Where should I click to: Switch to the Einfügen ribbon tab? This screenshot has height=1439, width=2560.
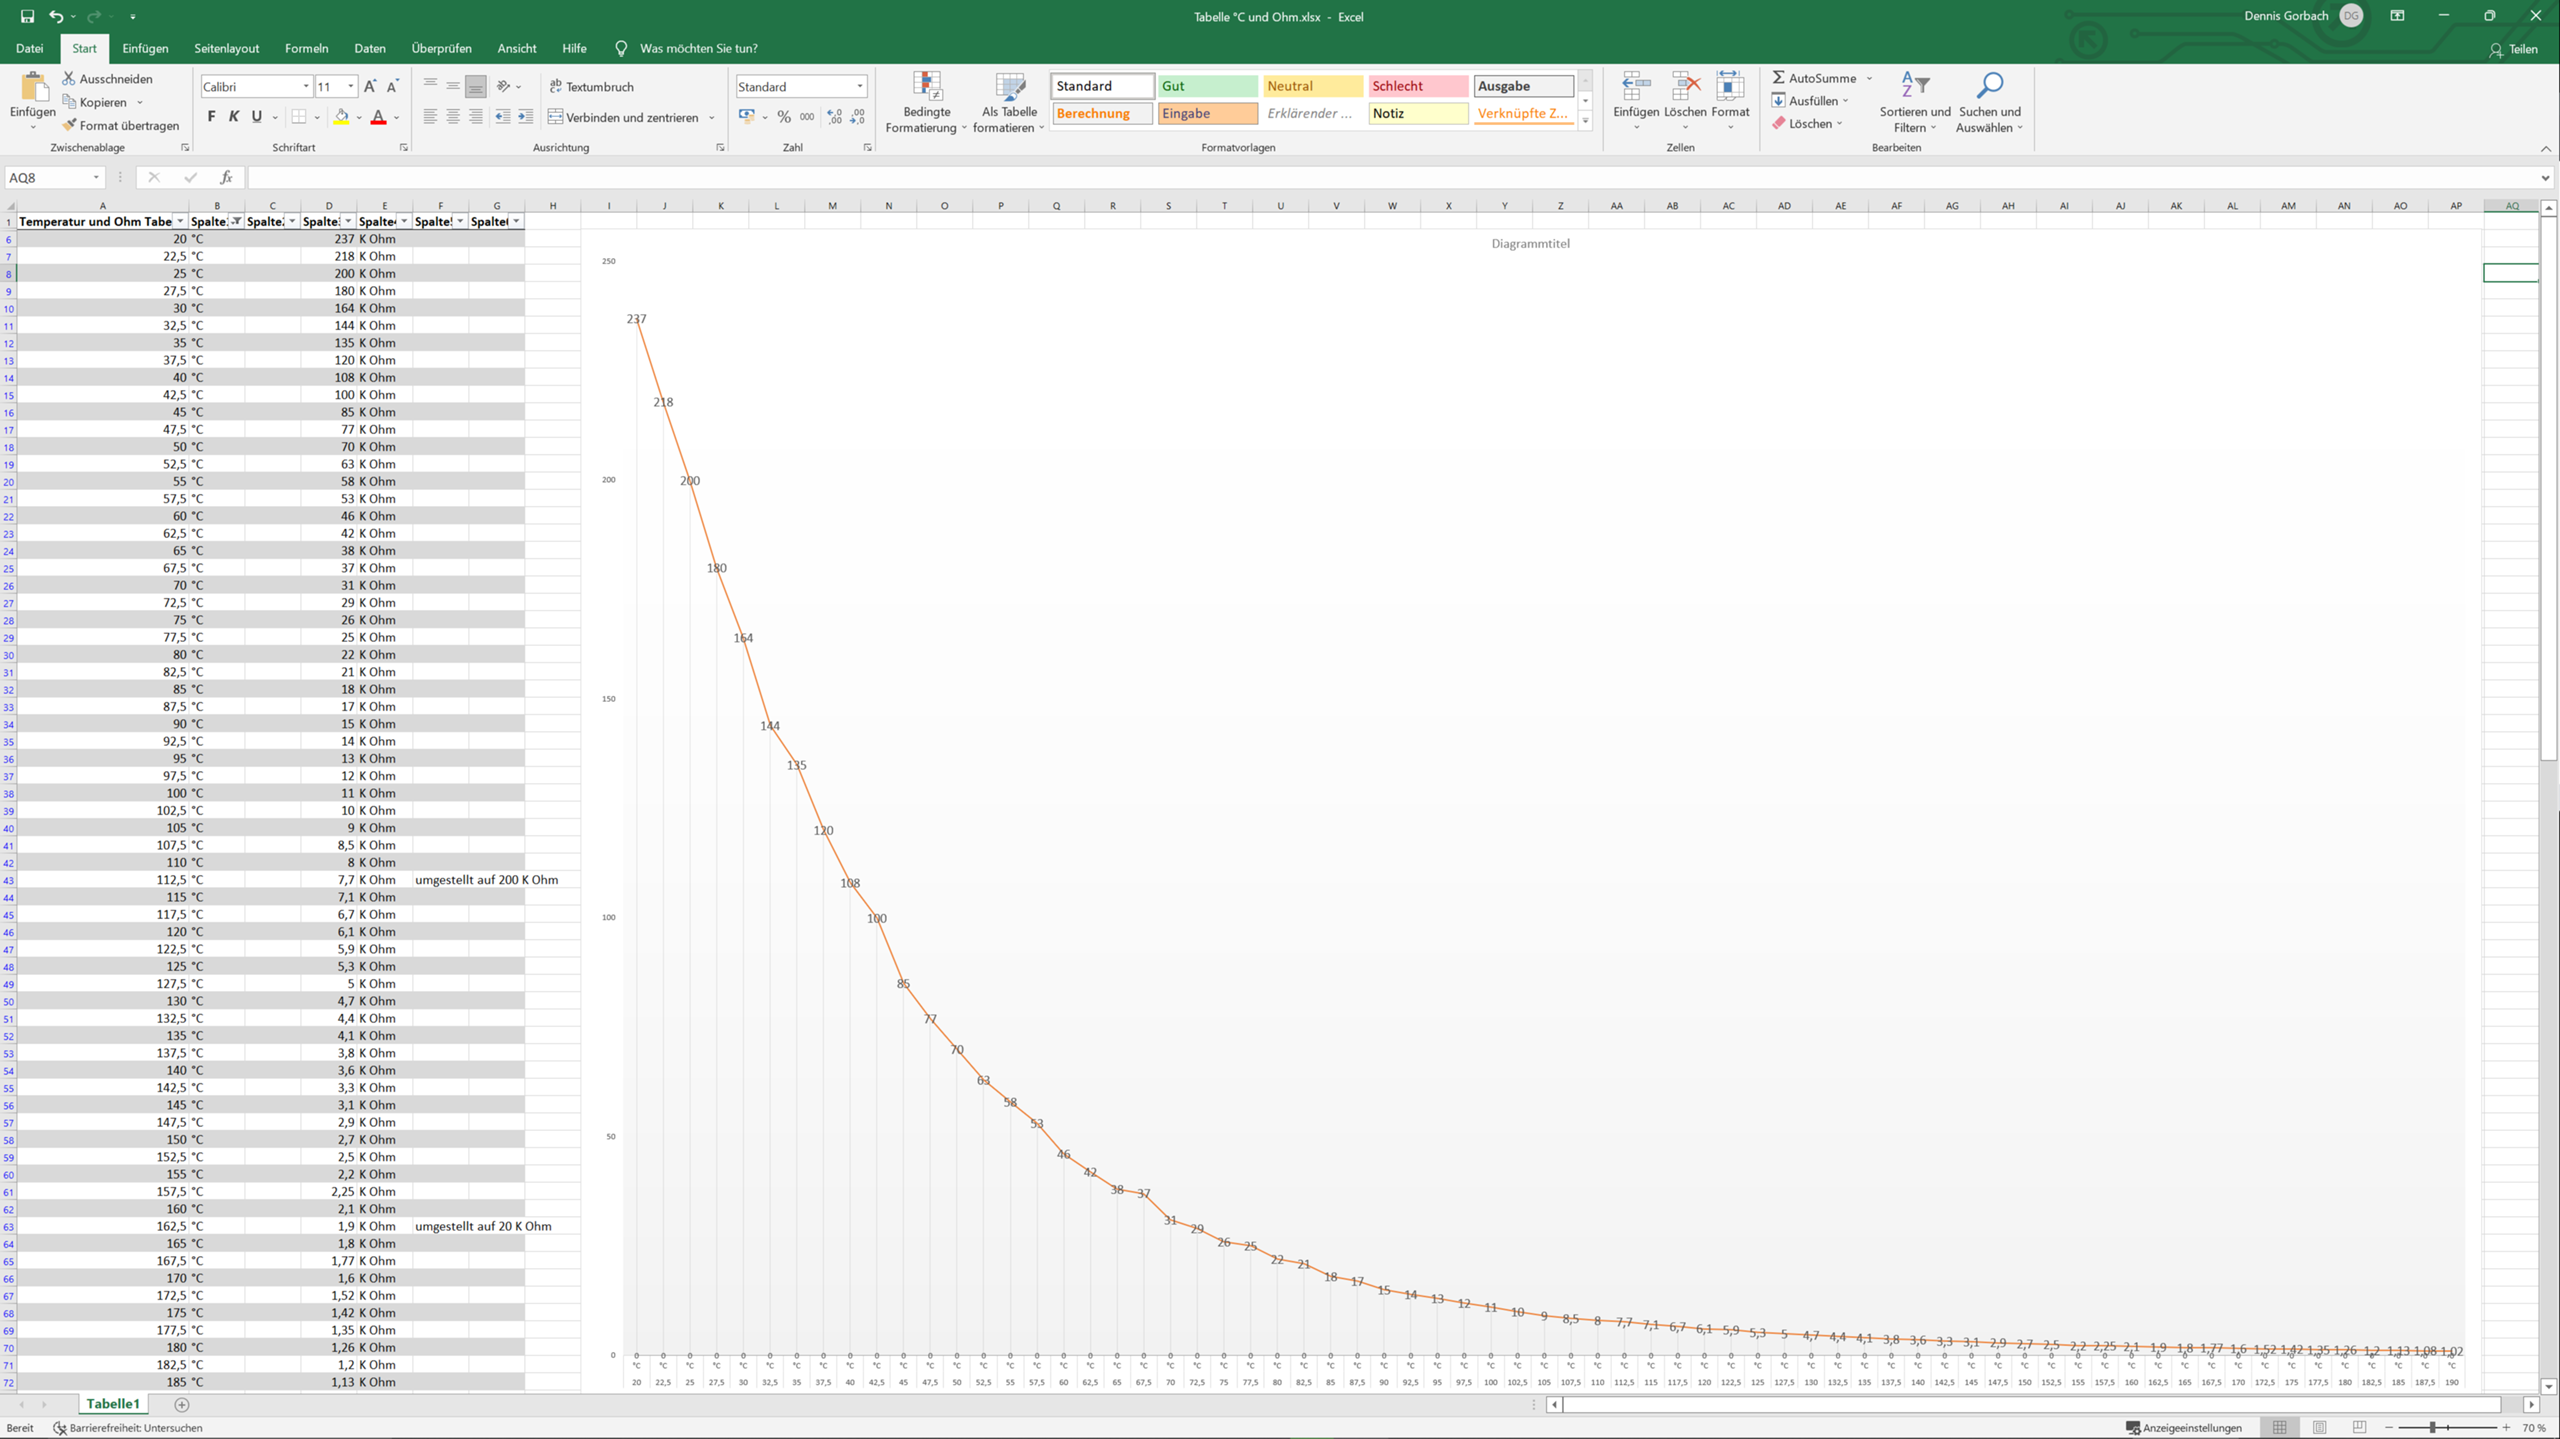[145, 48]
